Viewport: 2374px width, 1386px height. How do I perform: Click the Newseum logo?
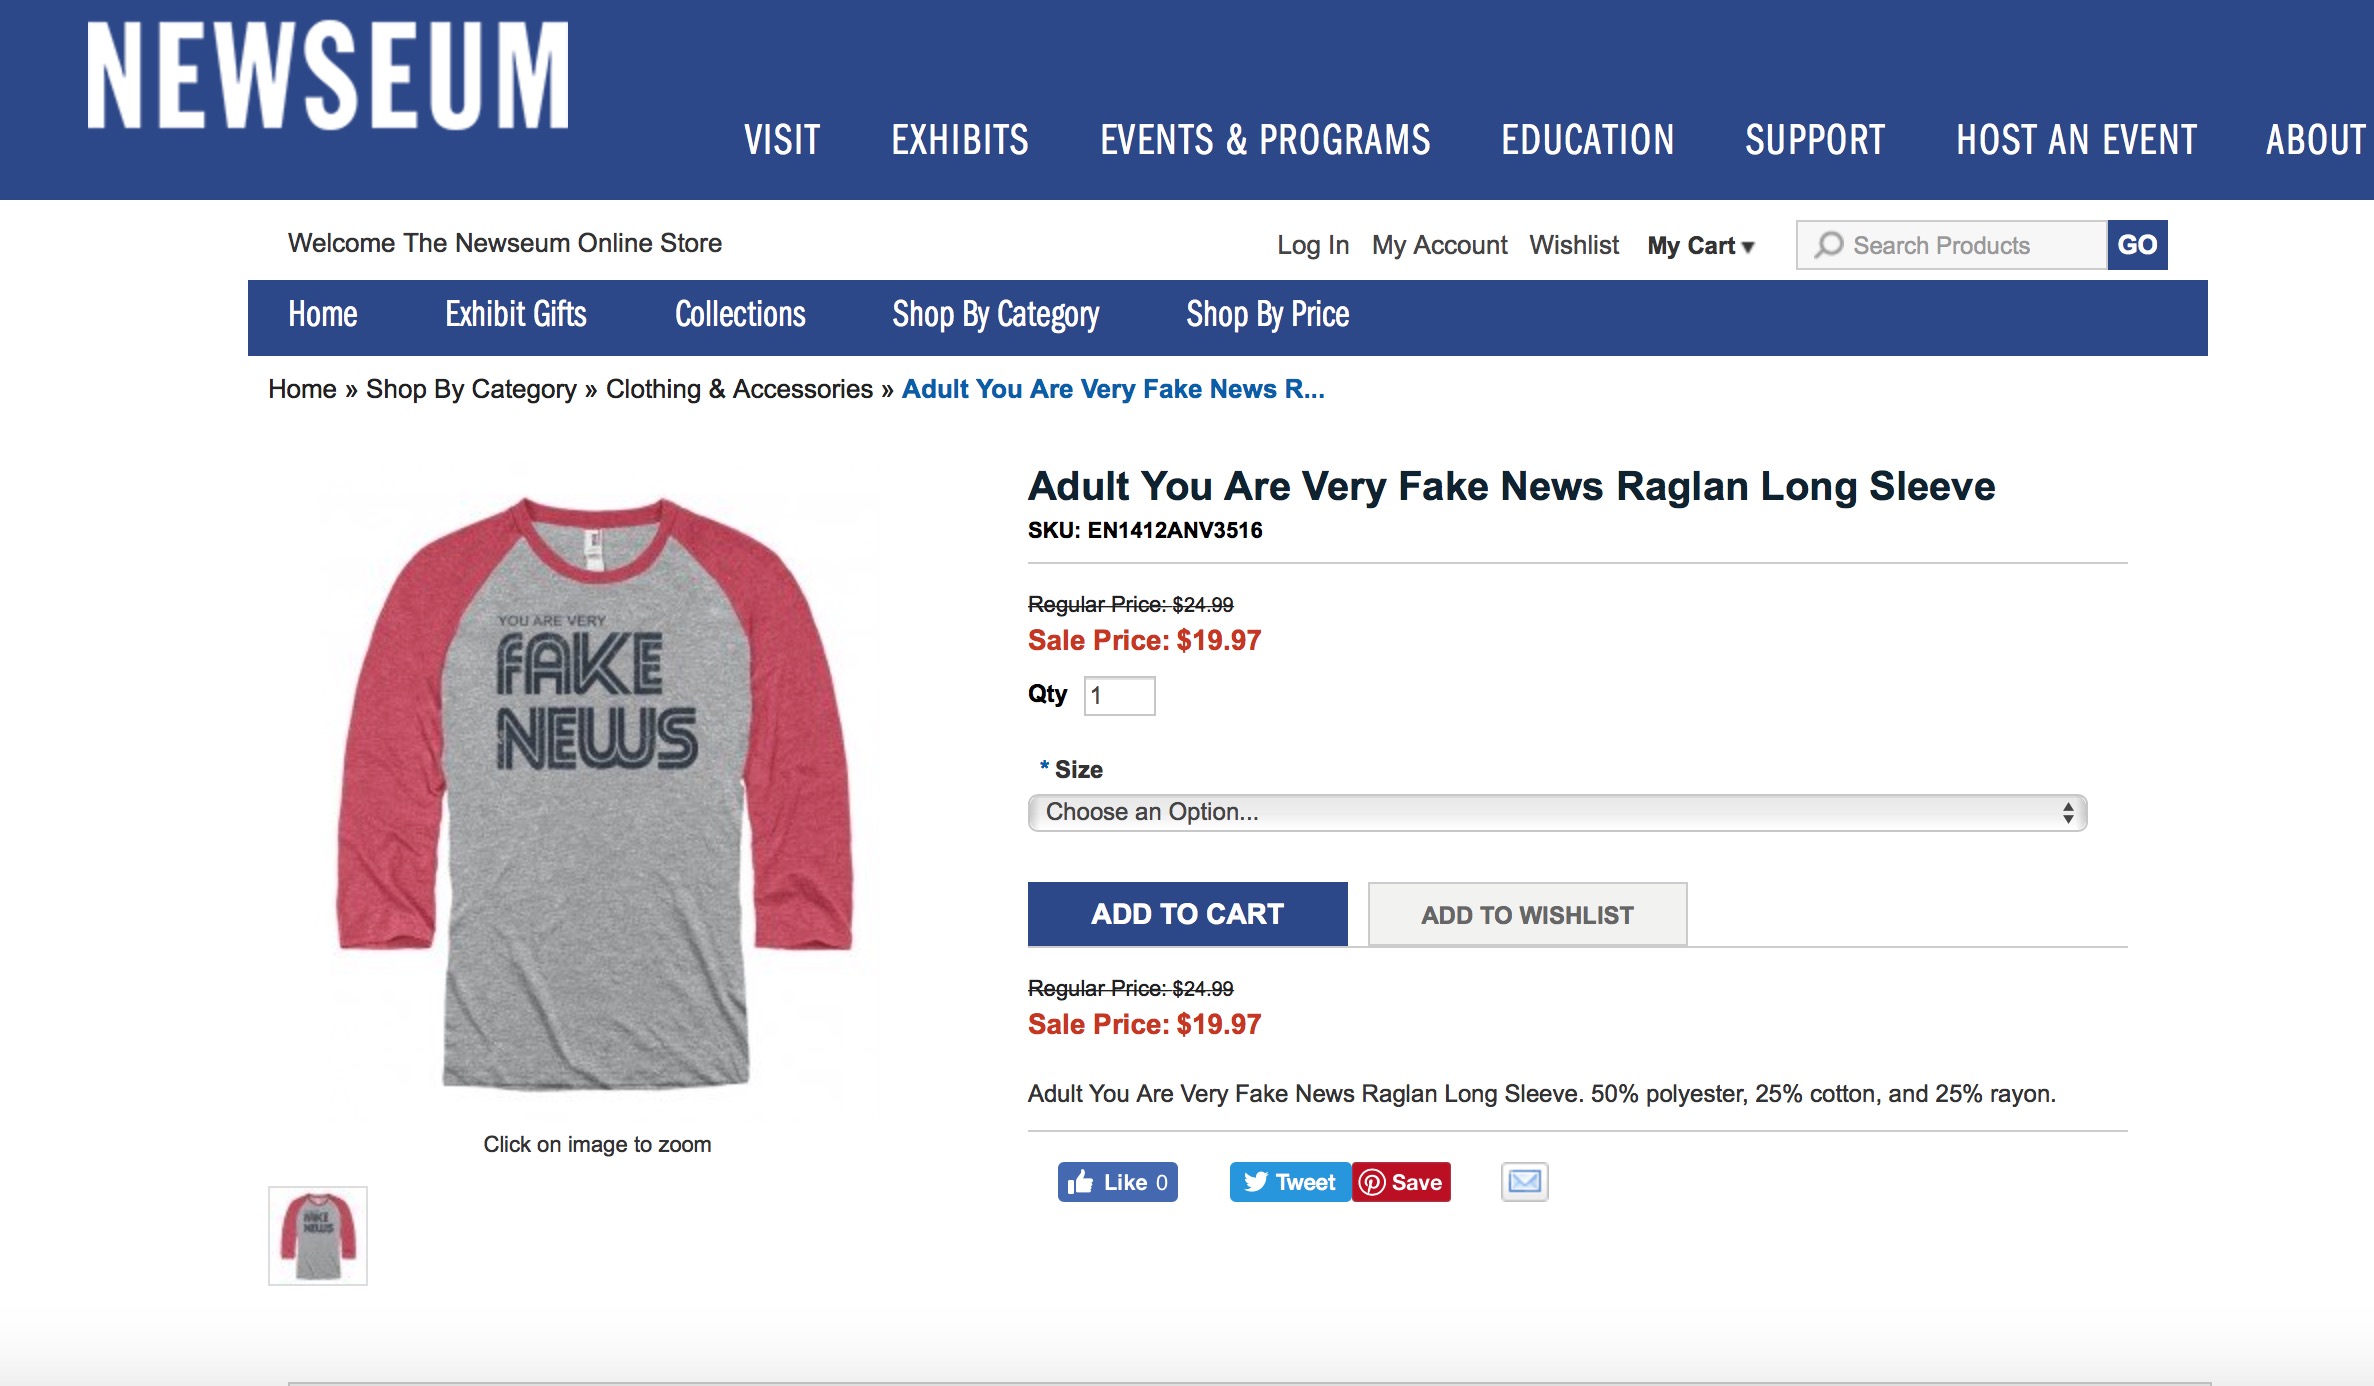click(328, 76)
